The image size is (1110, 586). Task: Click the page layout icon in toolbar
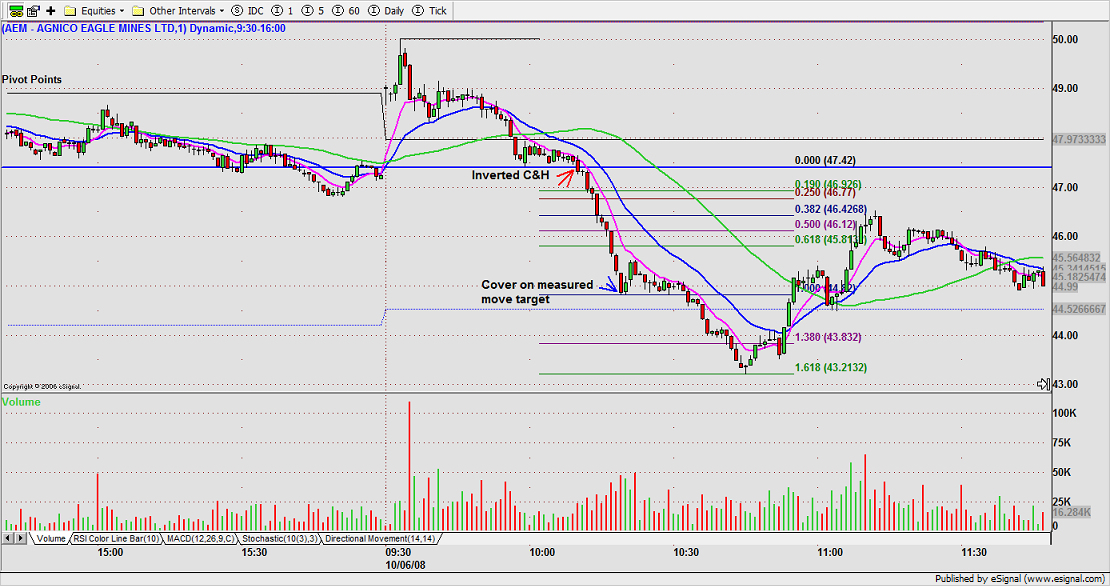[33, 11]
